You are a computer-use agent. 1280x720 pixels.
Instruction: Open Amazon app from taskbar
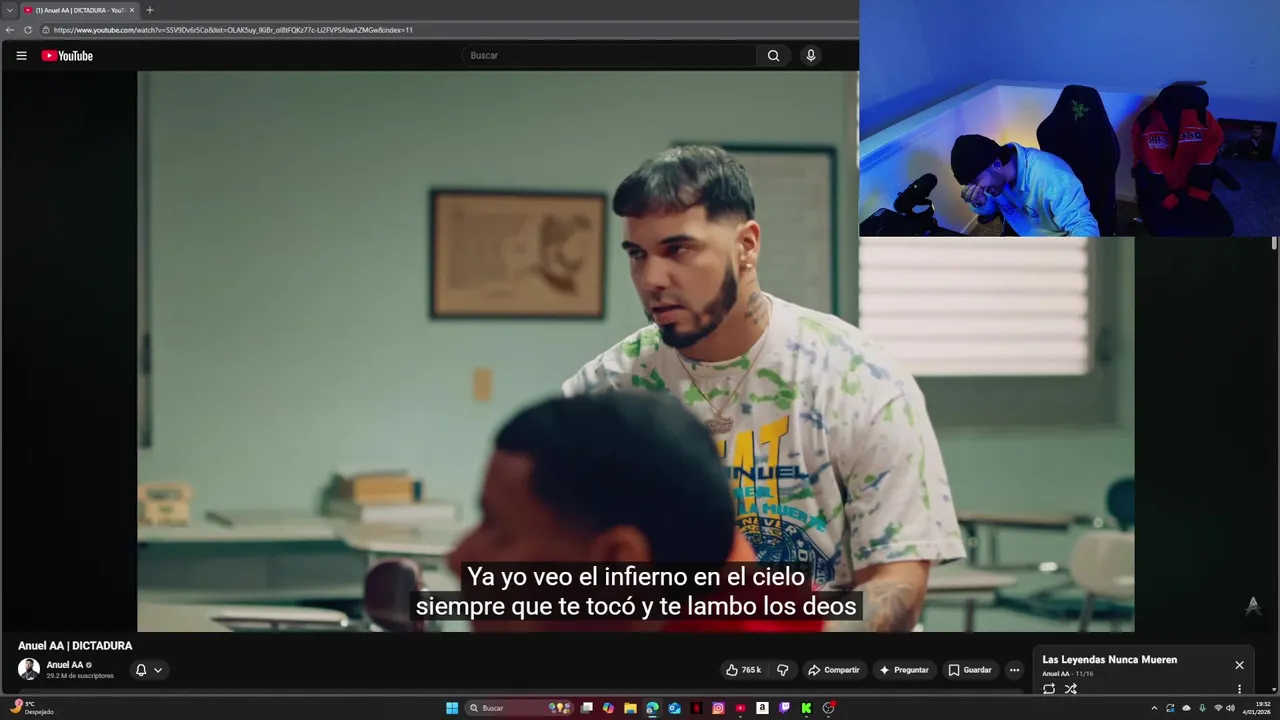pos(762,708)
